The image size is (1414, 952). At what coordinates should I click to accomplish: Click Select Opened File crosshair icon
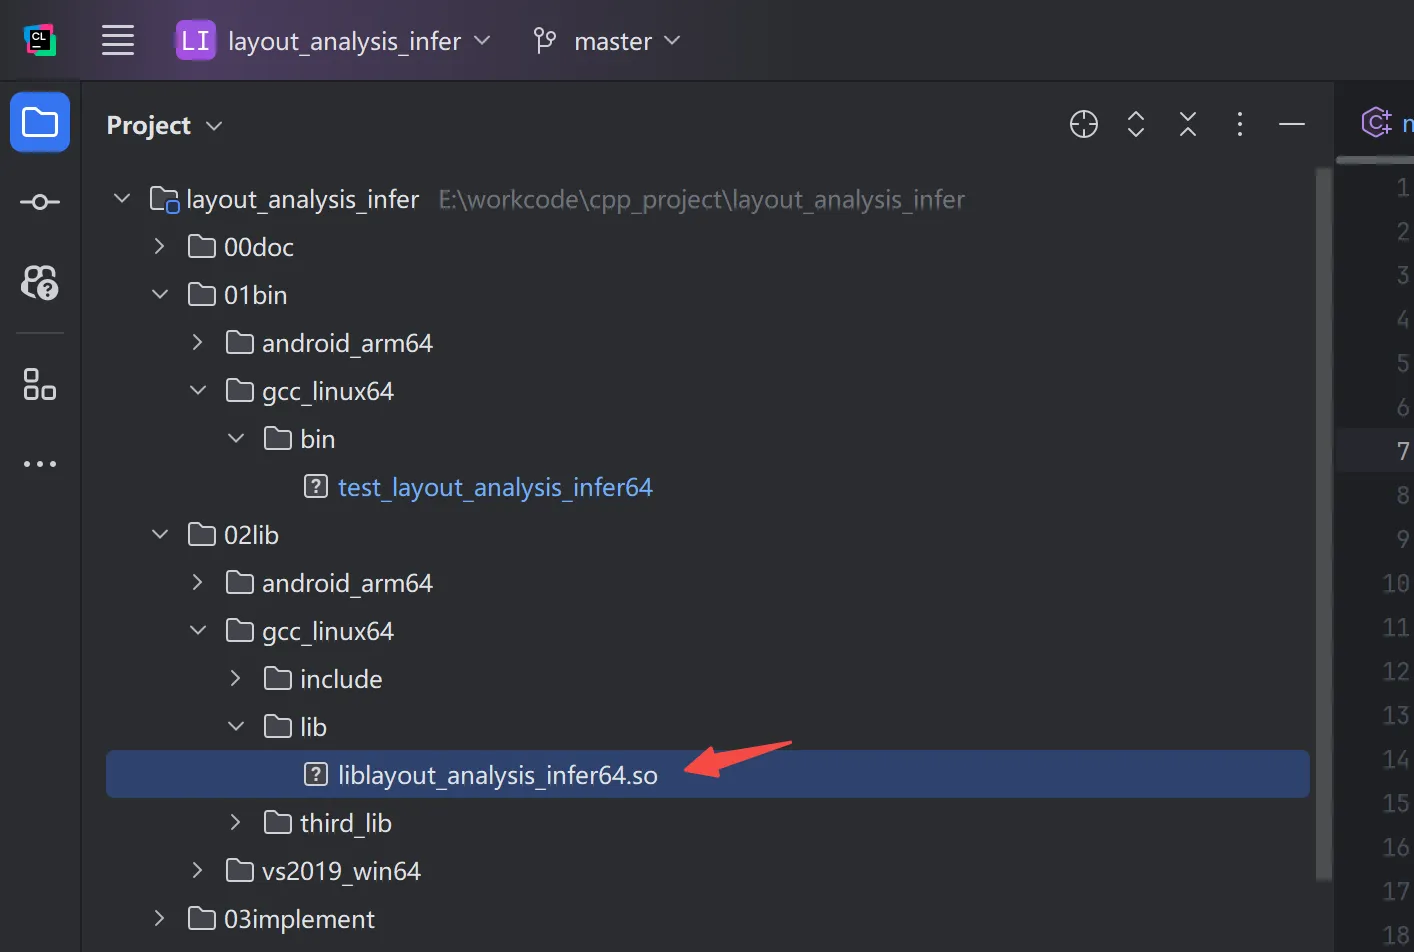click(1084, 124)
